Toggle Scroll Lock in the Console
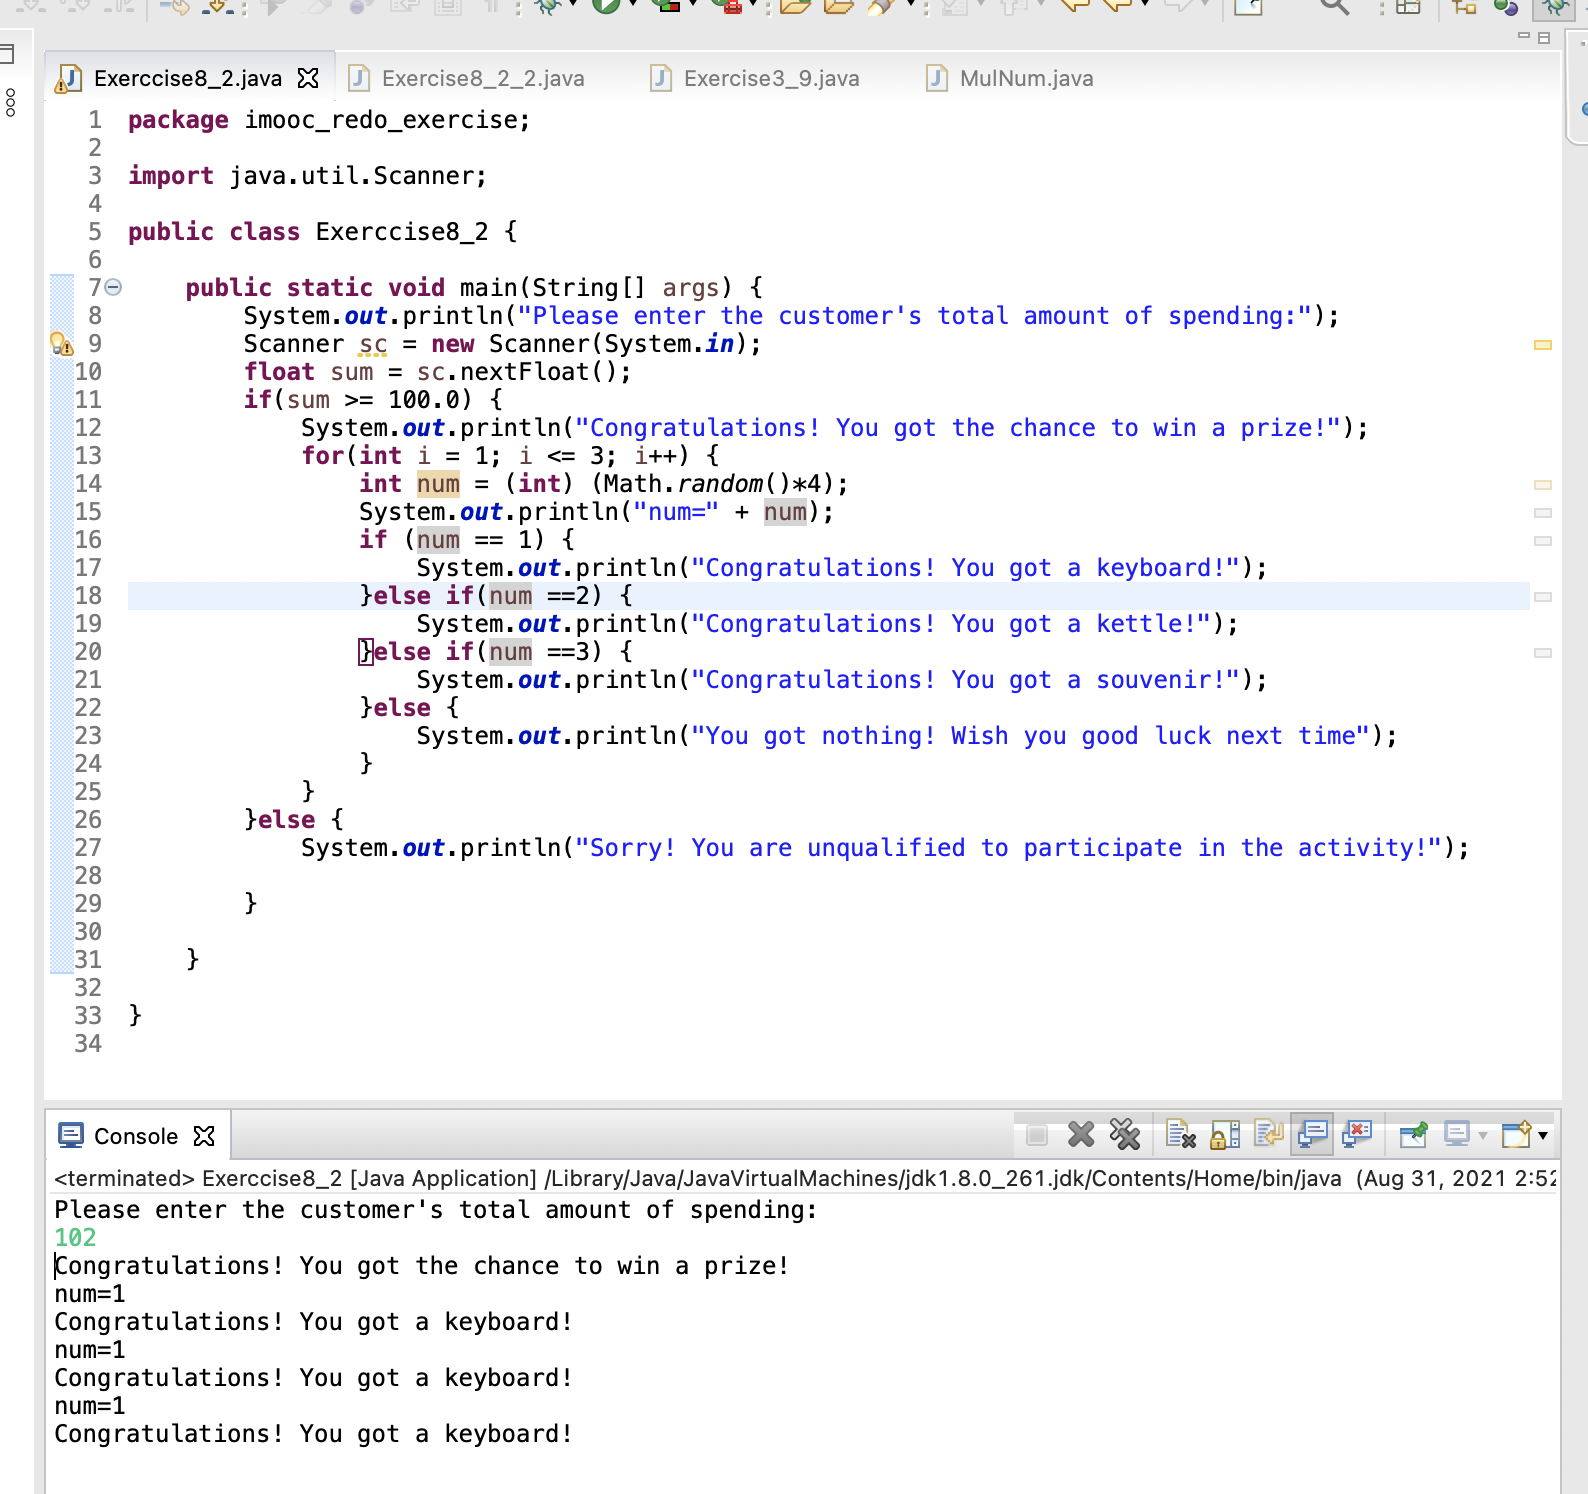The image size is (1588, 1494). (1225, 1135)
